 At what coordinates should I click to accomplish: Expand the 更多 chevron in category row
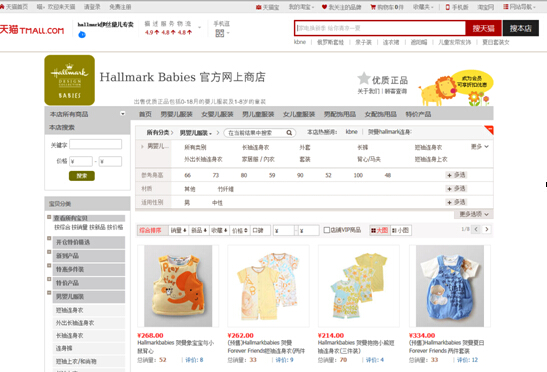[480, 147]
